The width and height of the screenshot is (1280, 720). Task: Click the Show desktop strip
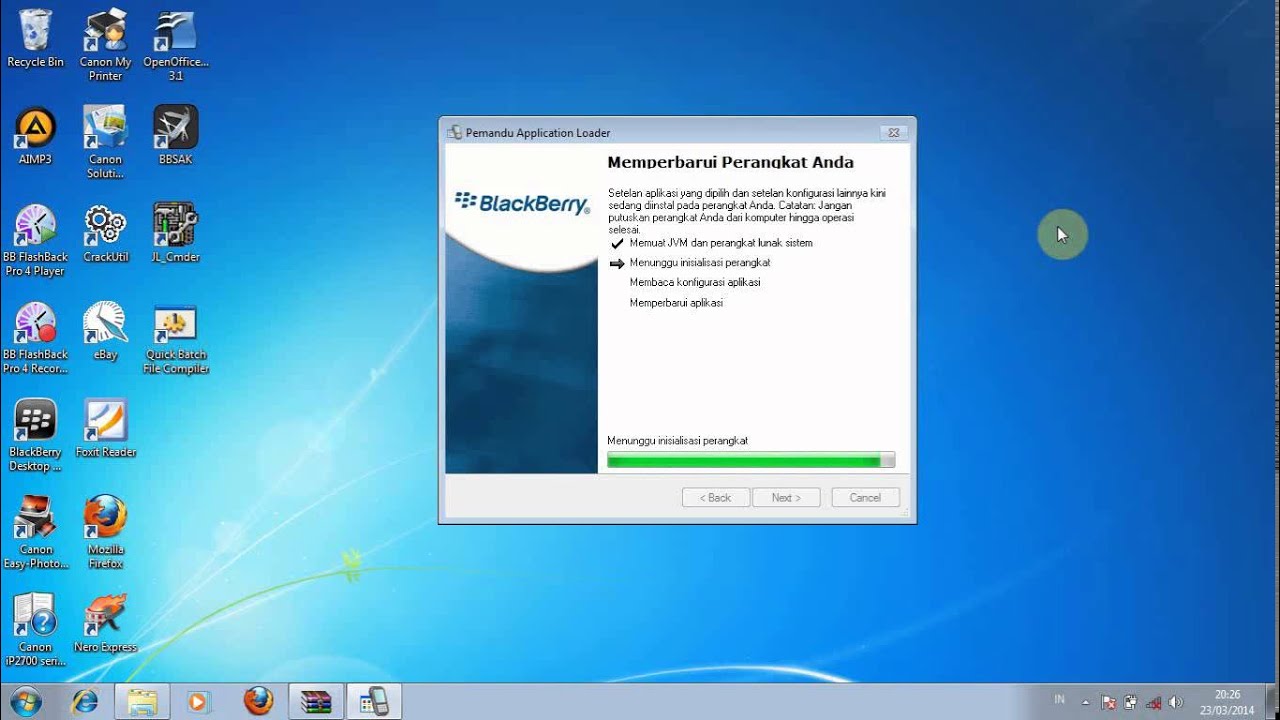[1273, 702]
